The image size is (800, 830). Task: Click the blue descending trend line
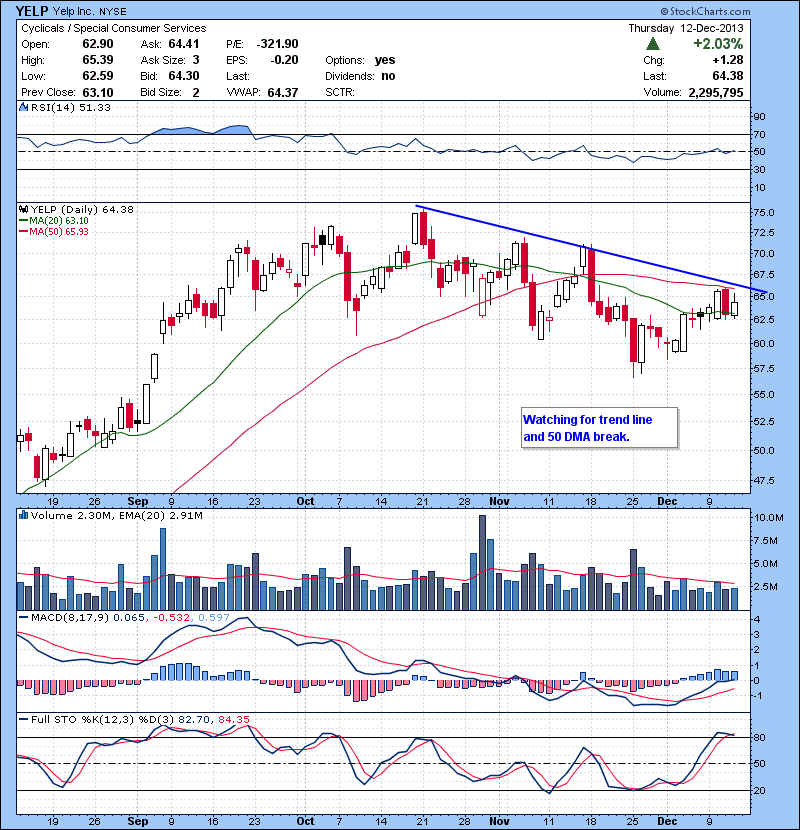[x=591, y=248]
